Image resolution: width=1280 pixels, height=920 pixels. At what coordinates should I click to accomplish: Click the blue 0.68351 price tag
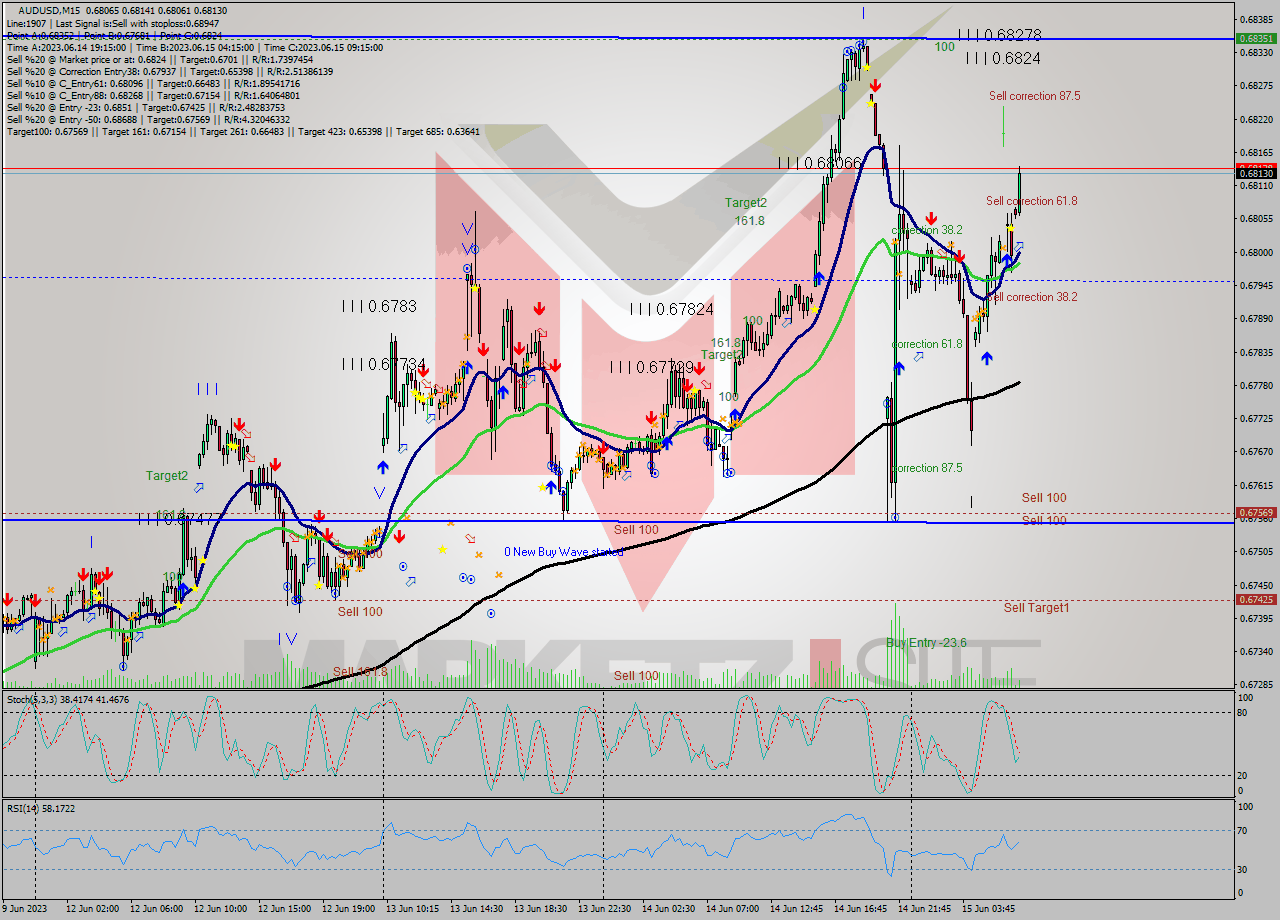point(1256,38)
